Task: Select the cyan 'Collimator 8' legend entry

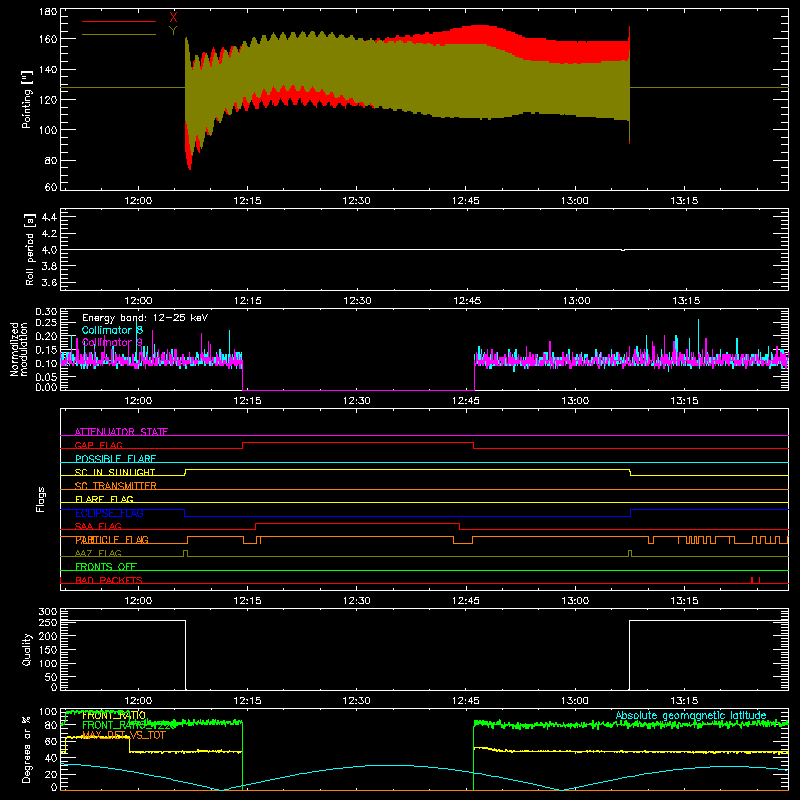Action: point(112,330)
